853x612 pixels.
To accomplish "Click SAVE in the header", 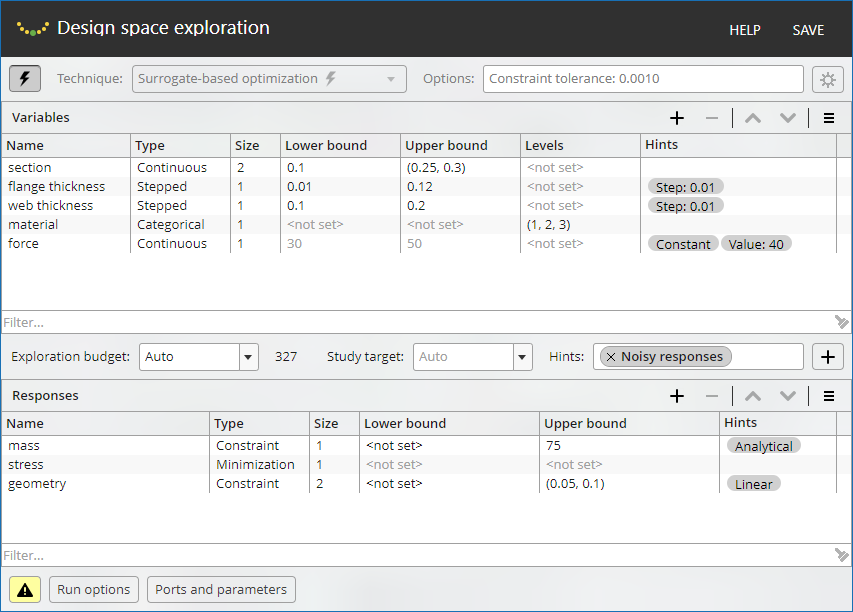I will pyautogui.click(x=808, y=30).
